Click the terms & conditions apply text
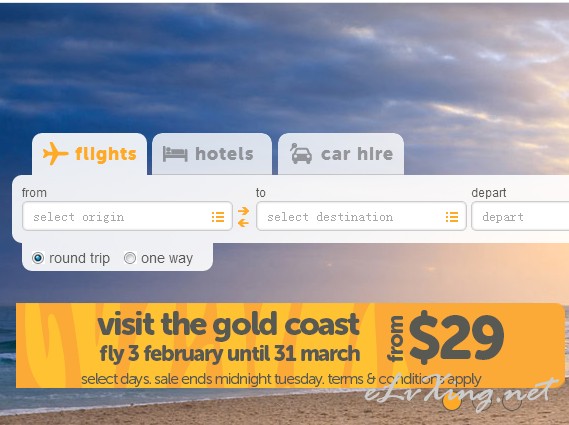 [405, 379]
